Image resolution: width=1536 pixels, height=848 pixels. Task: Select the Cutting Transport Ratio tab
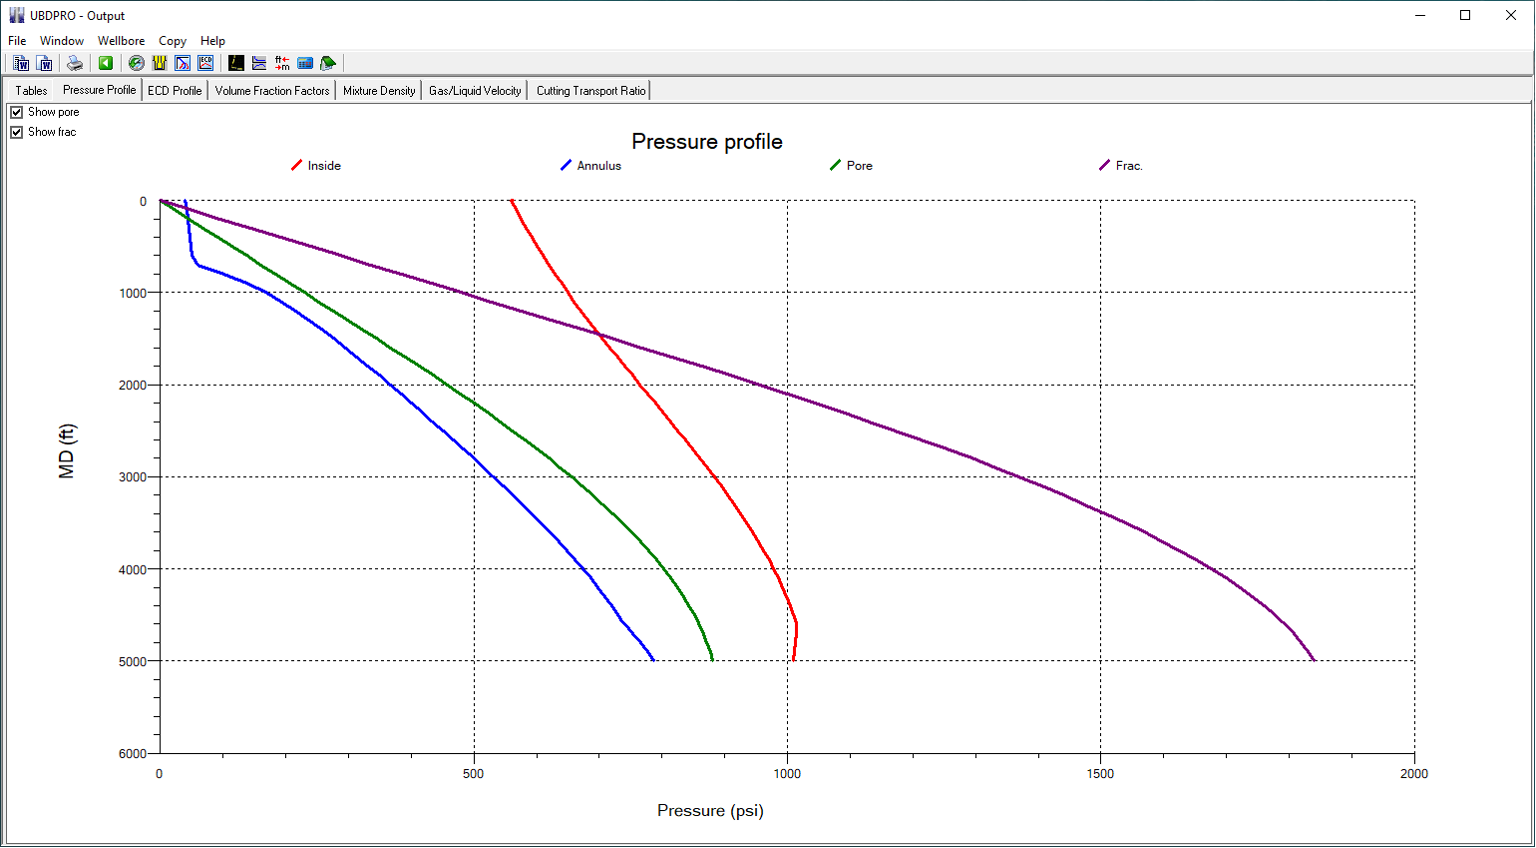[590, 90]
